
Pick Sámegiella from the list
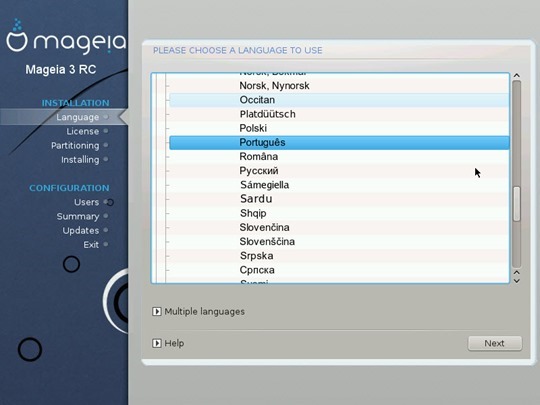coord(339,185)
